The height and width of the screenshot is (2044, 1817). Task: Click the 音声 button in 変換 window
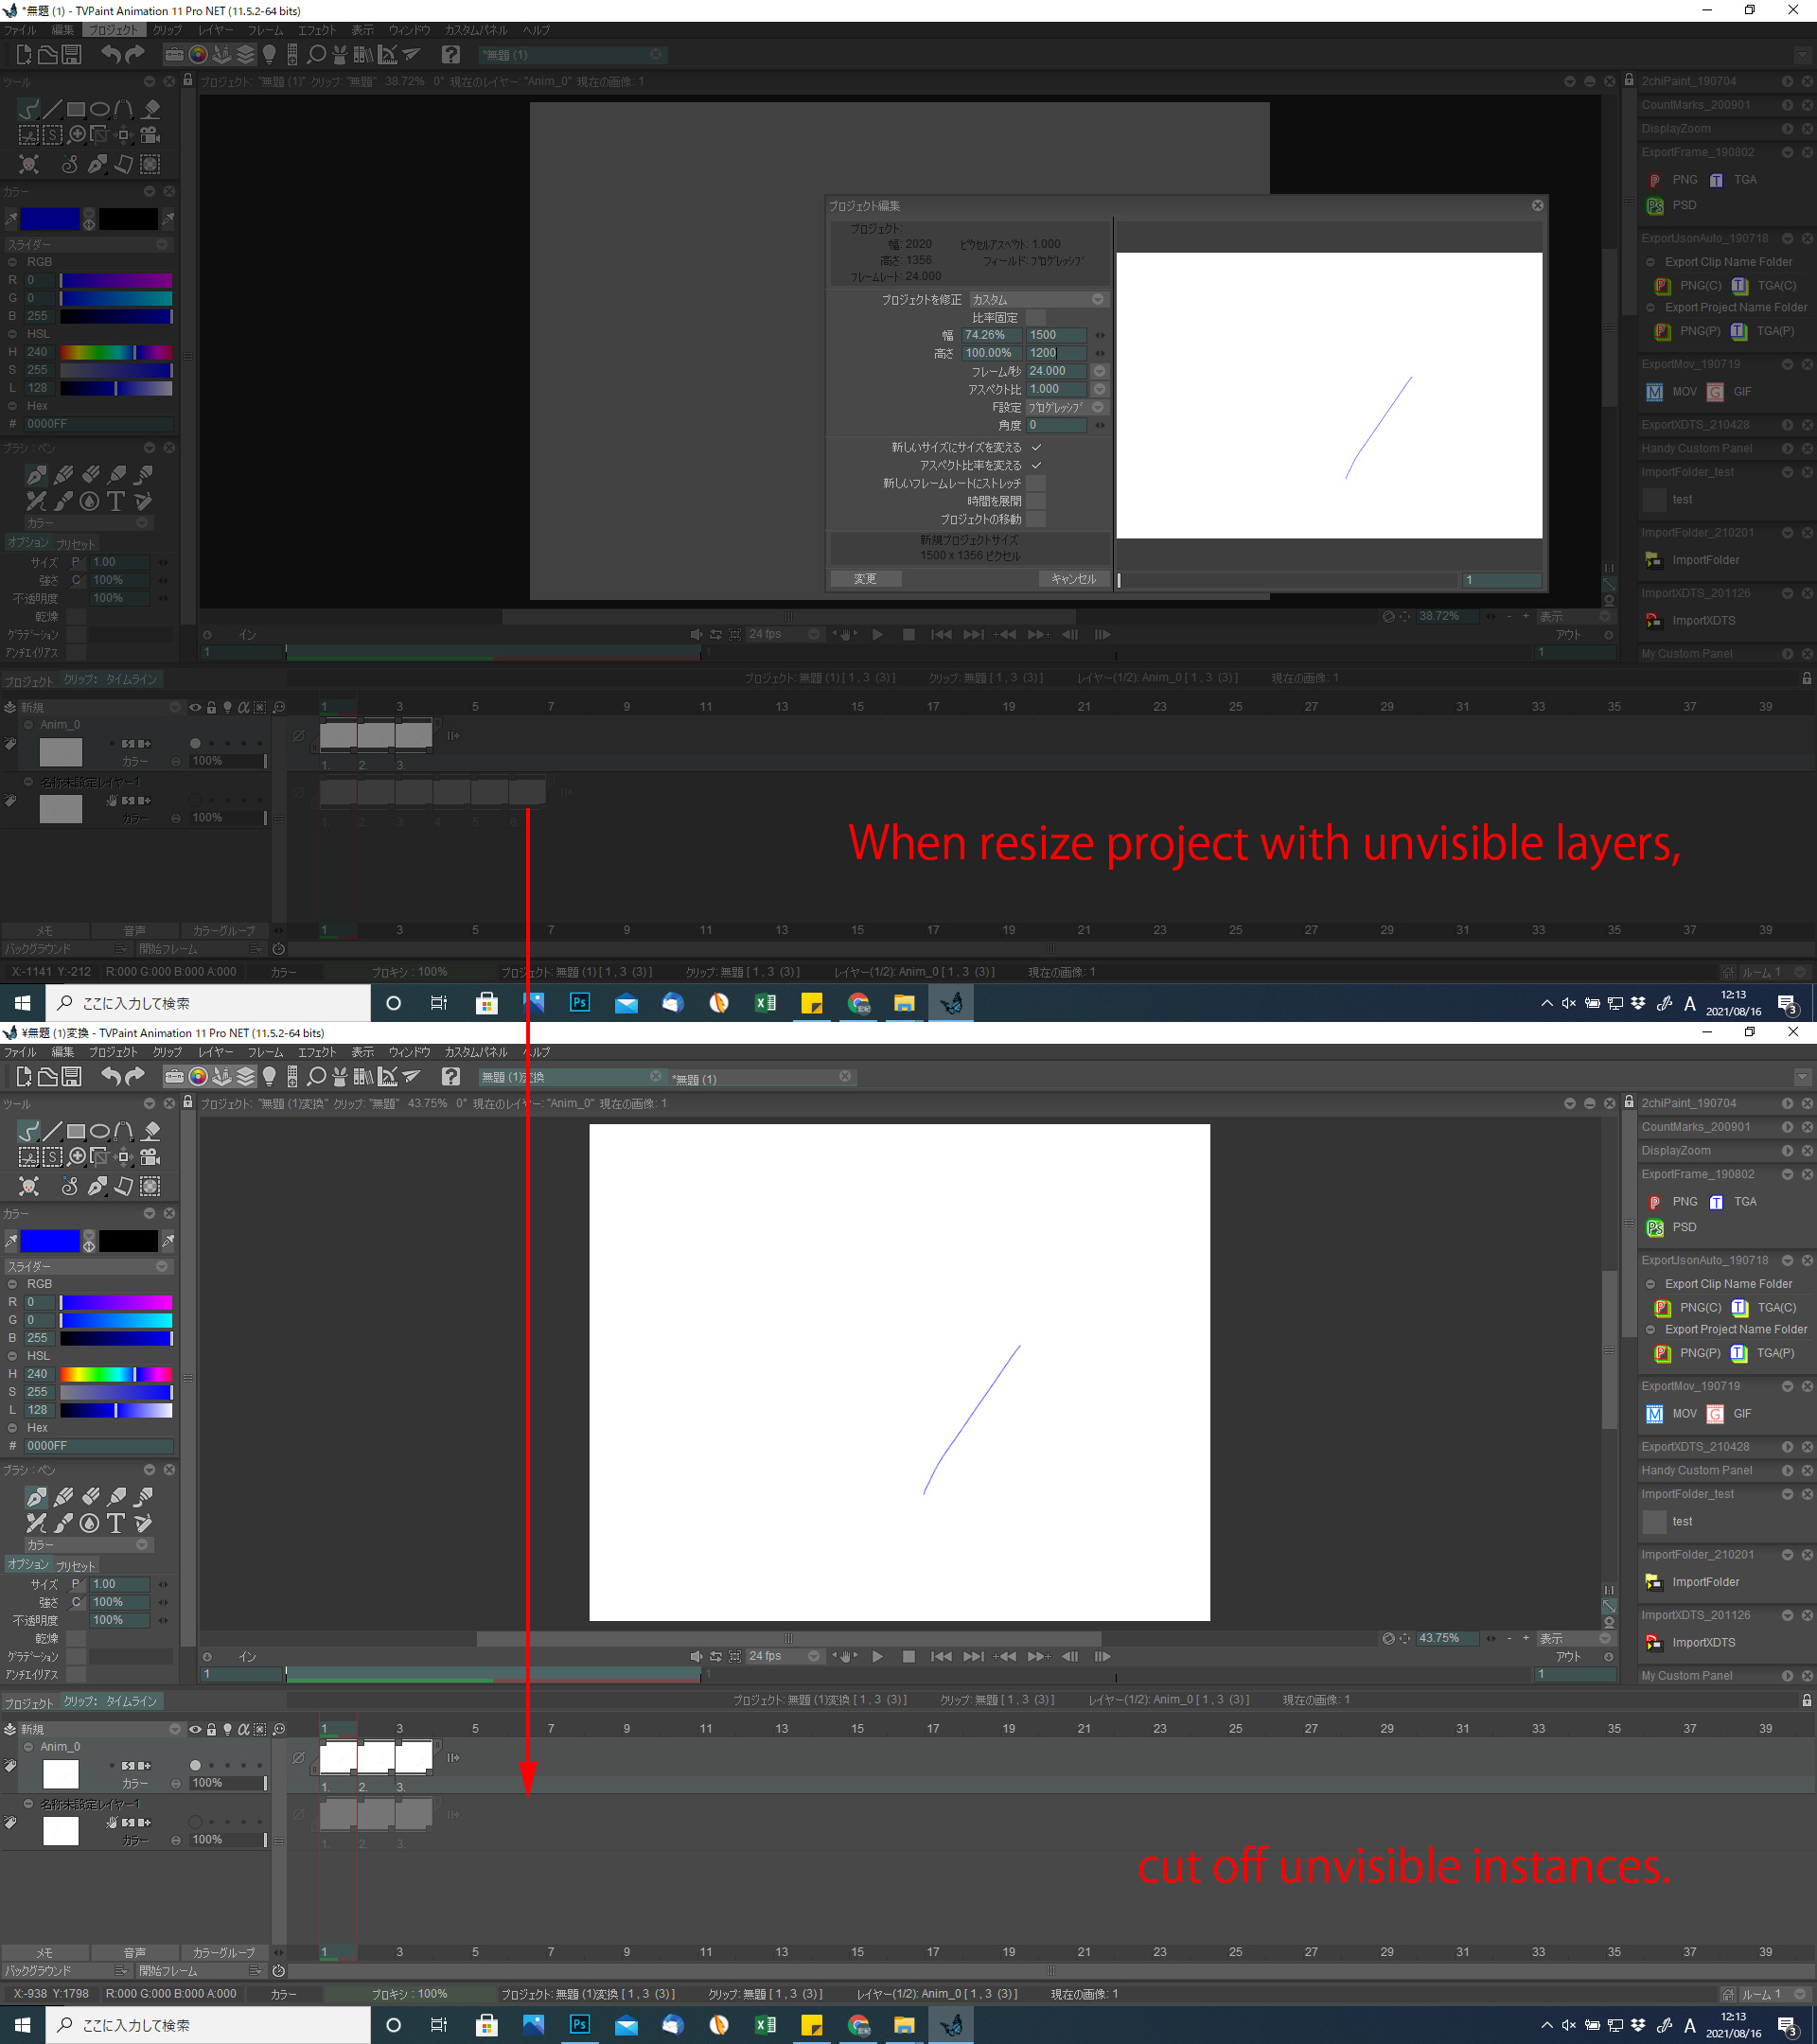(135, 1952)
